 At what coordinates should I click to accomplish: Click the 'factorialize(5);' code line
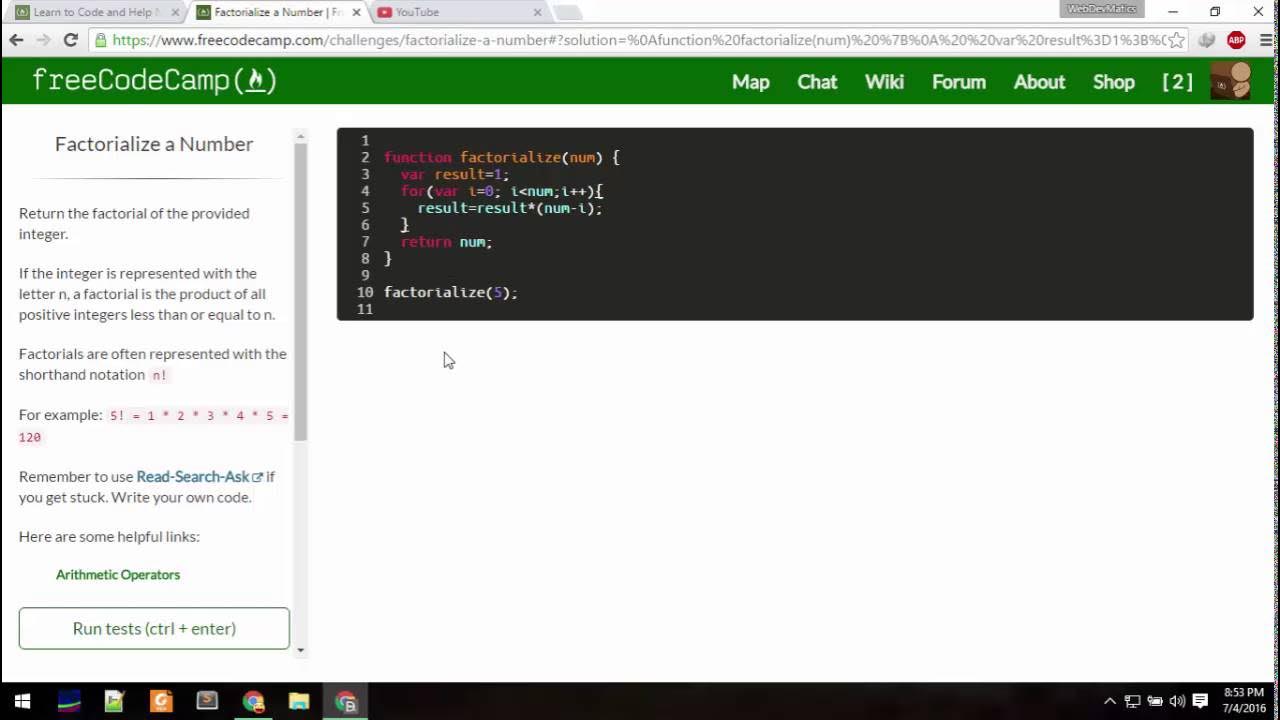point(450,292)
